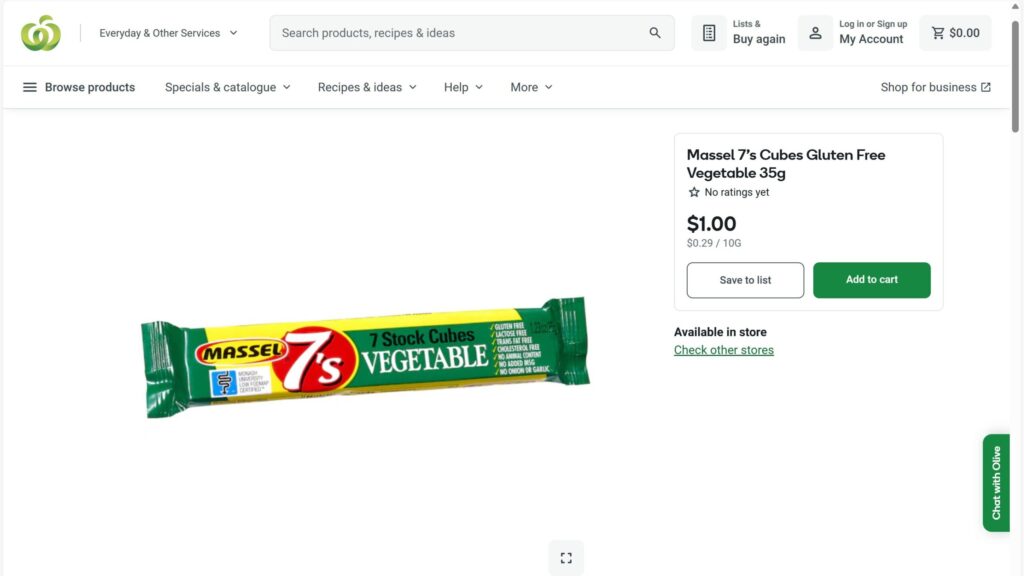Image resolution: width=1024 pixels, height=576 pixels.
Task: Click the My Account person icon
Action: [815, 33]
